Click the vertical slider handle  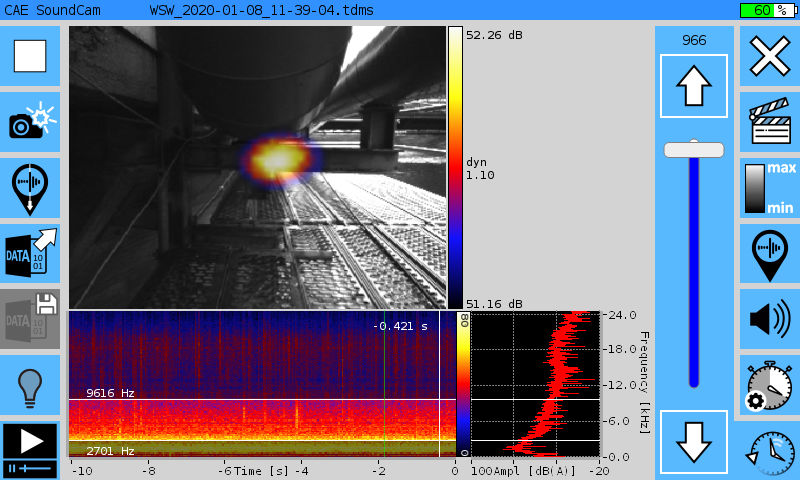pyautogui.click(x=693, y=149)
